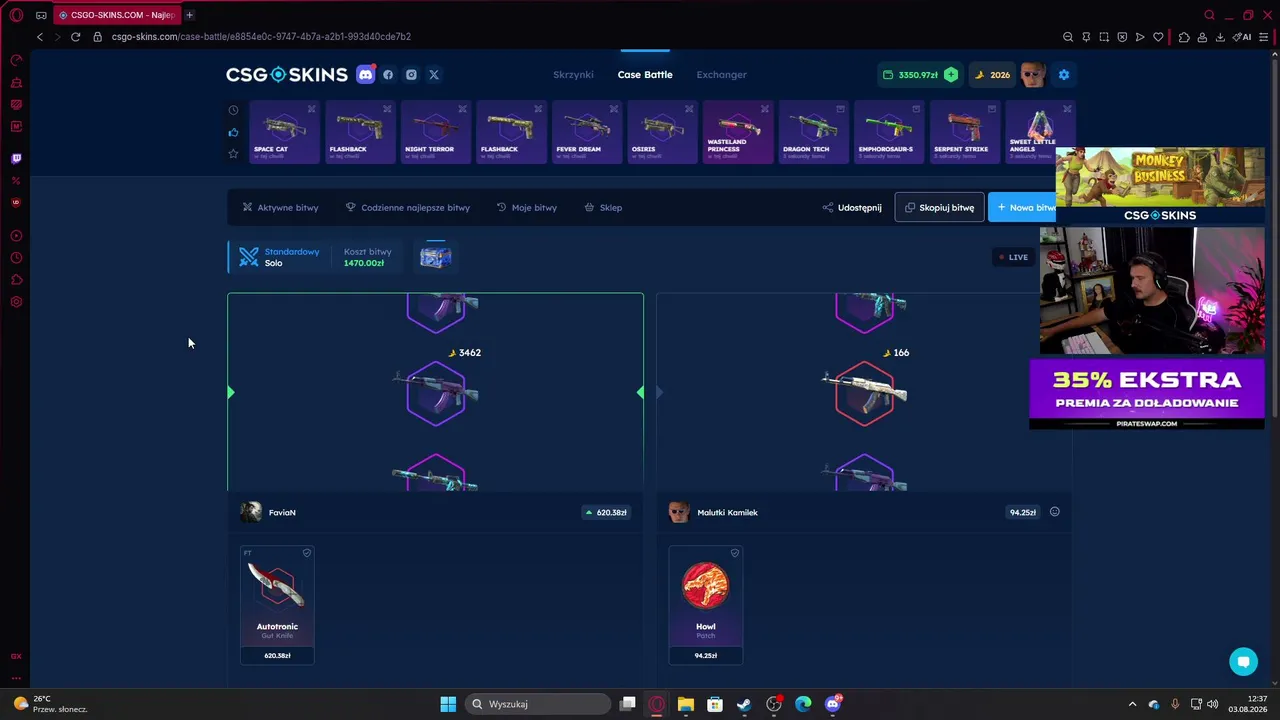Click the 2026 coins counter

[x=993, y=74]
